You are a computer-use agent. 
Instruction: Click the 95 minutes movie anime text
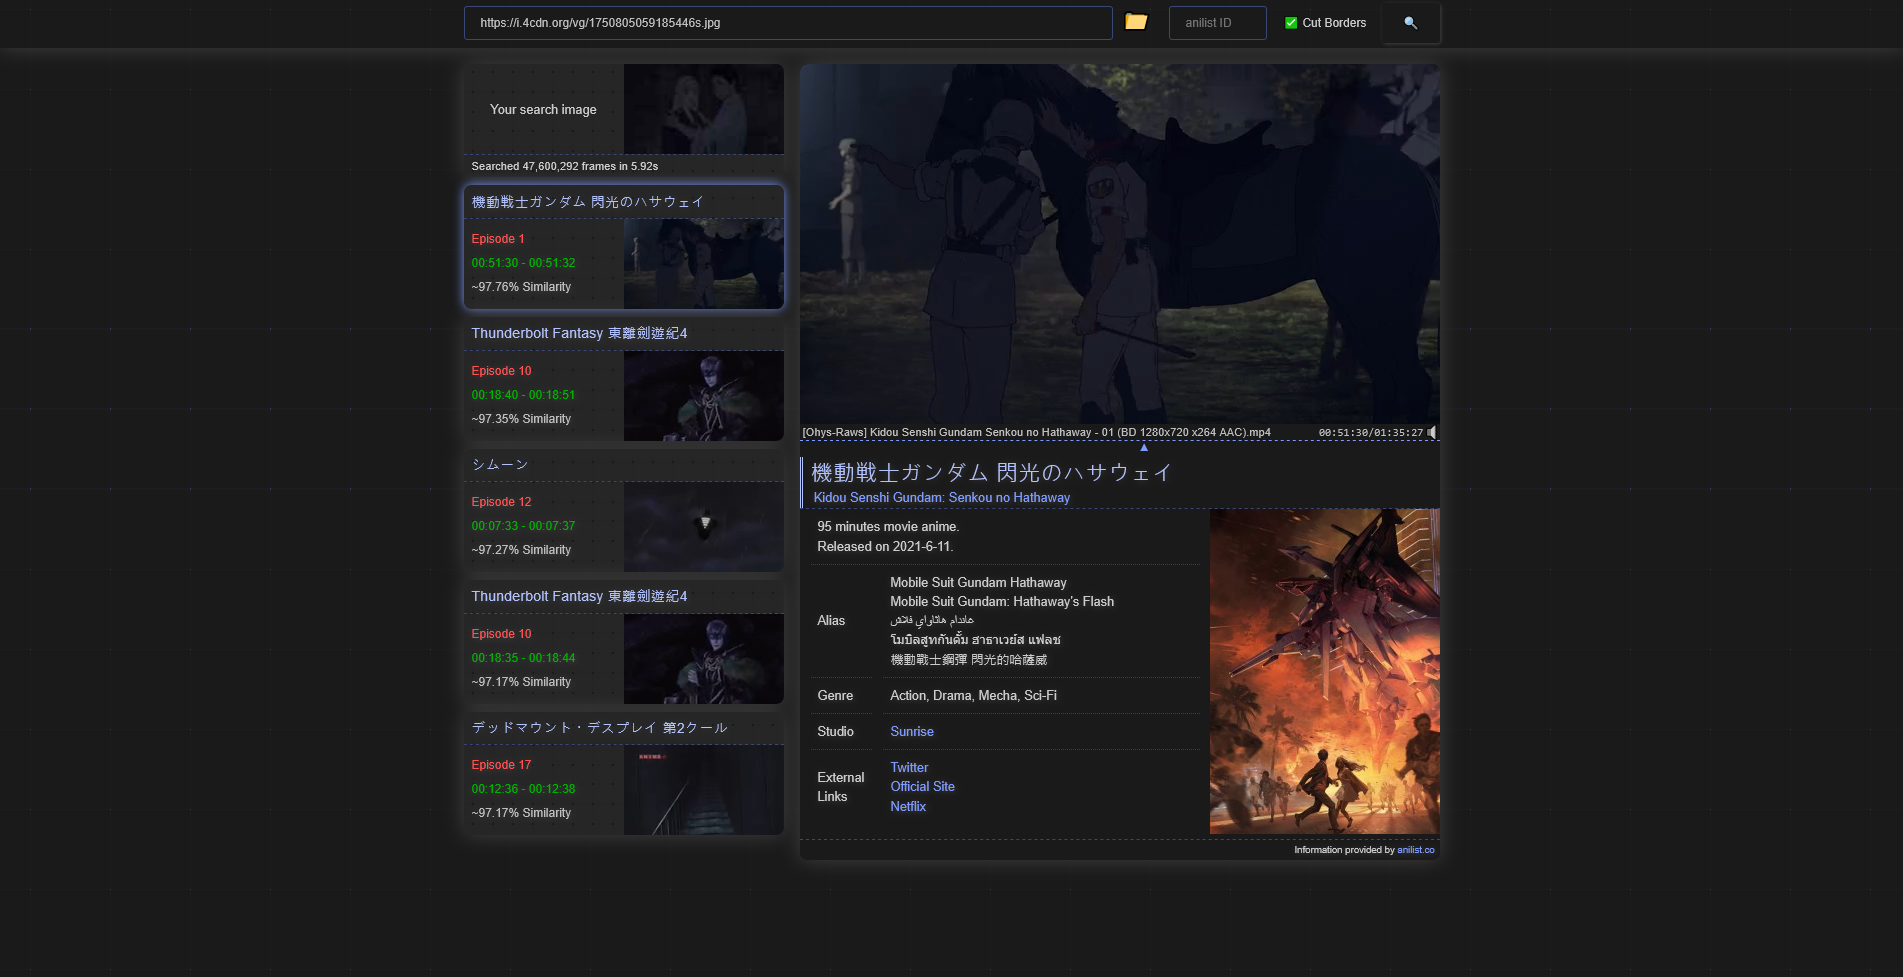[x=888, y=527]
